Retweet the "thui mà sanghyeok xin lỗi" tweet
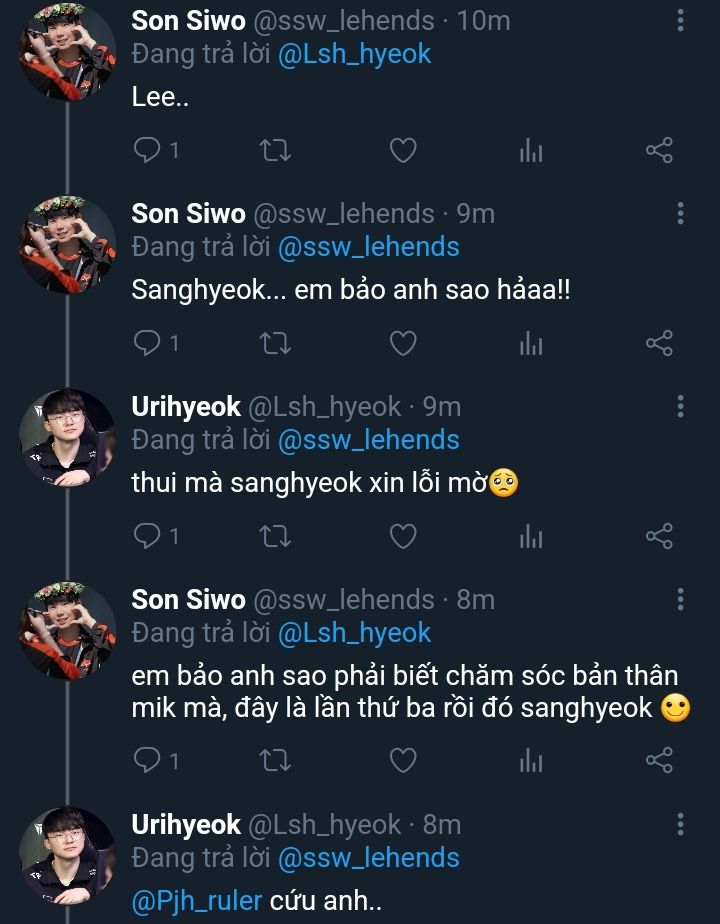This screenshot has height=924, width=720. pos(275,537)
